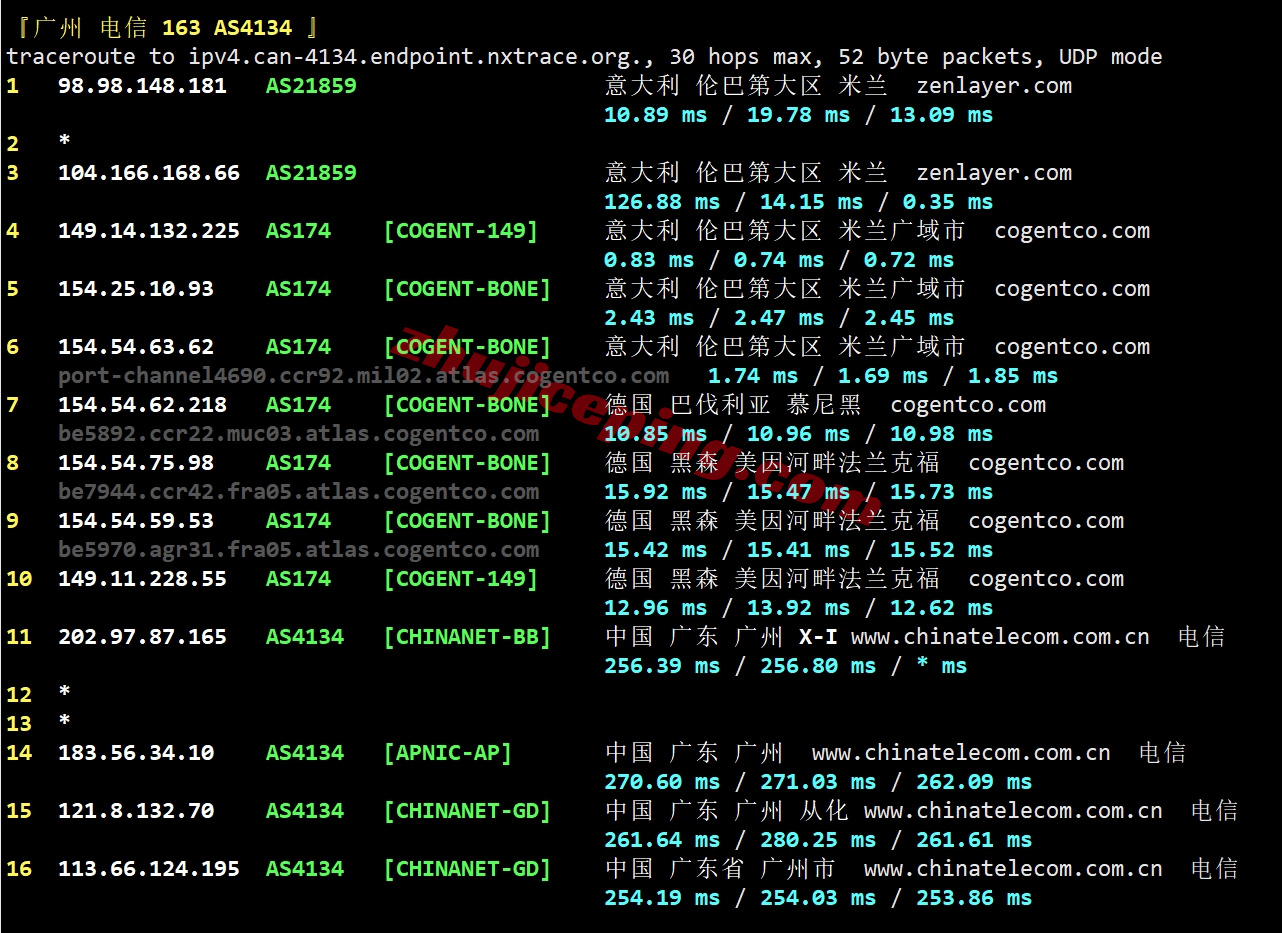The height and width of the screenshot is (933, 1282).
Task: Click hop 1 IP address 98.98.148.181
Action: (142, 86)
